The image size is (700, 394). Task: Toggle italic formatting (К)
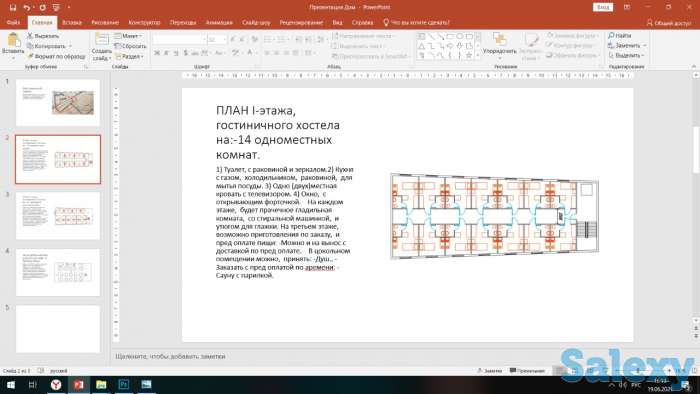(x=166, y=53)
